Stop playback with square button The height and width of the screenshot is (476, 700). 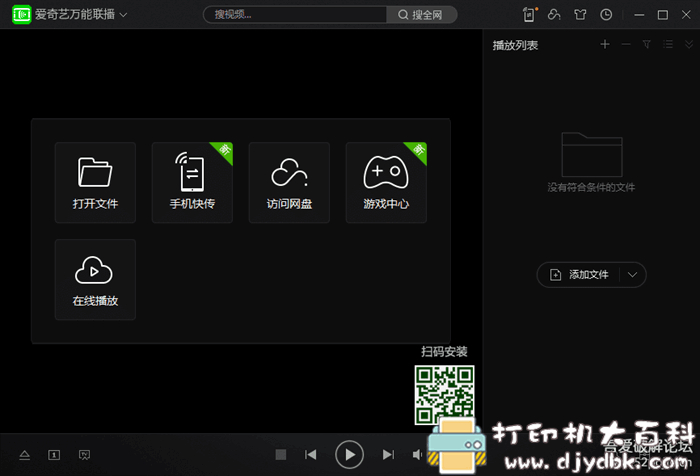coord(281,455)
